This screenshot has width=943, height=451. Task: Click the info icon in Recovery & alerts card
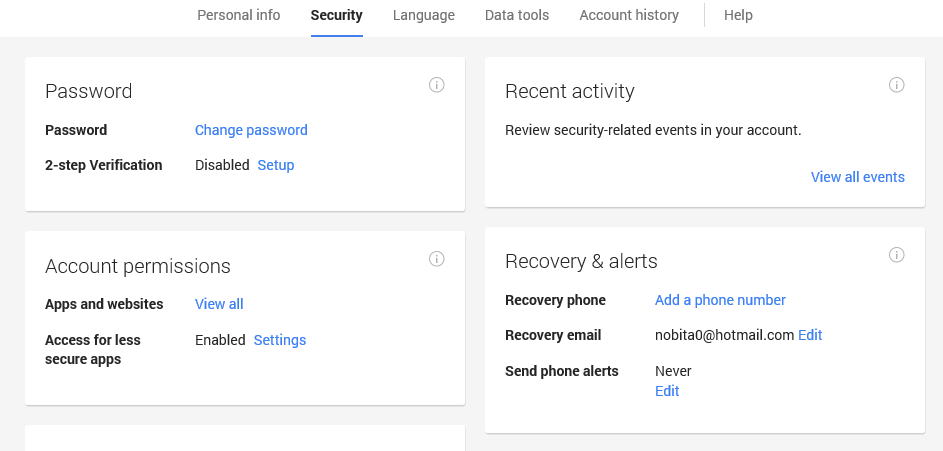[896, 255]
